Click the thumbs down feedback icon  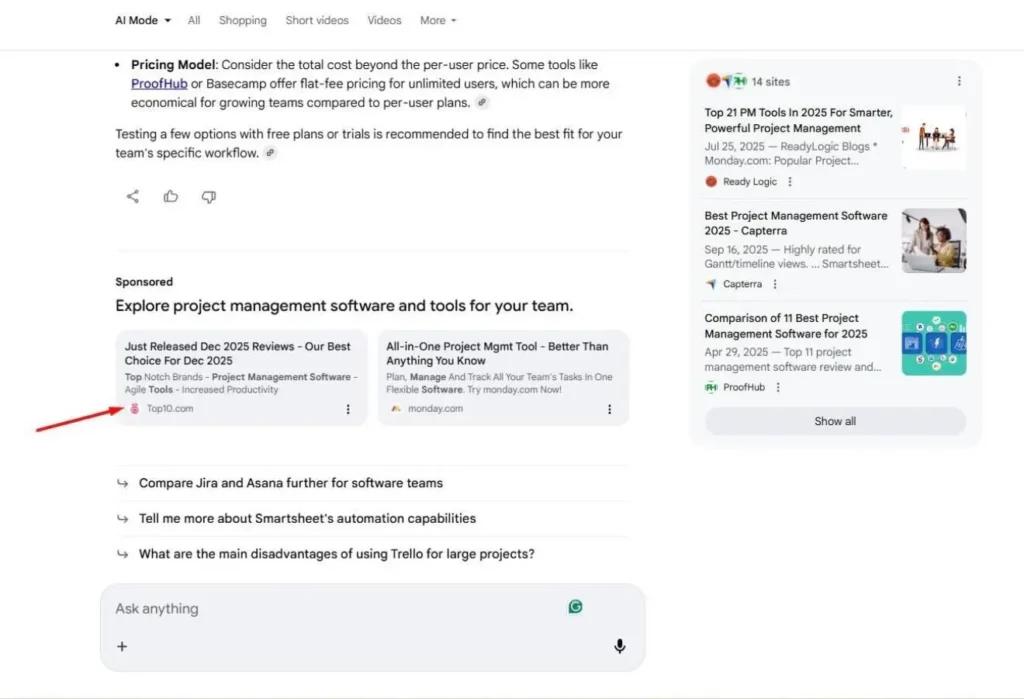click(x=209, y=197)
